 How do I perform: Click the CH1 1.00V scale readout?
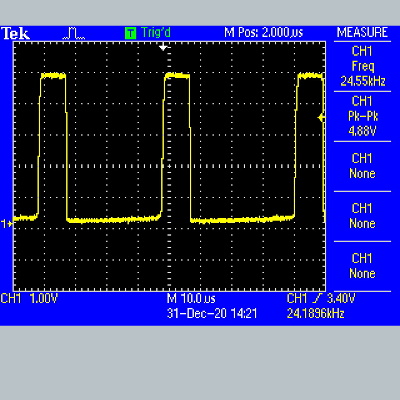click(x=29, y=298)
